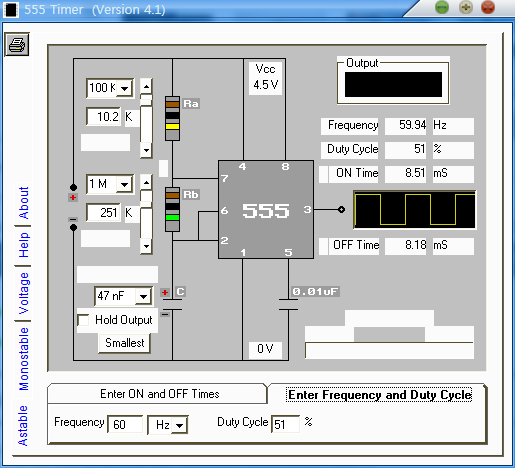Click the 59.94 frequency readout
The width and height of the screenshot is (515, 468).
(406, 126)
